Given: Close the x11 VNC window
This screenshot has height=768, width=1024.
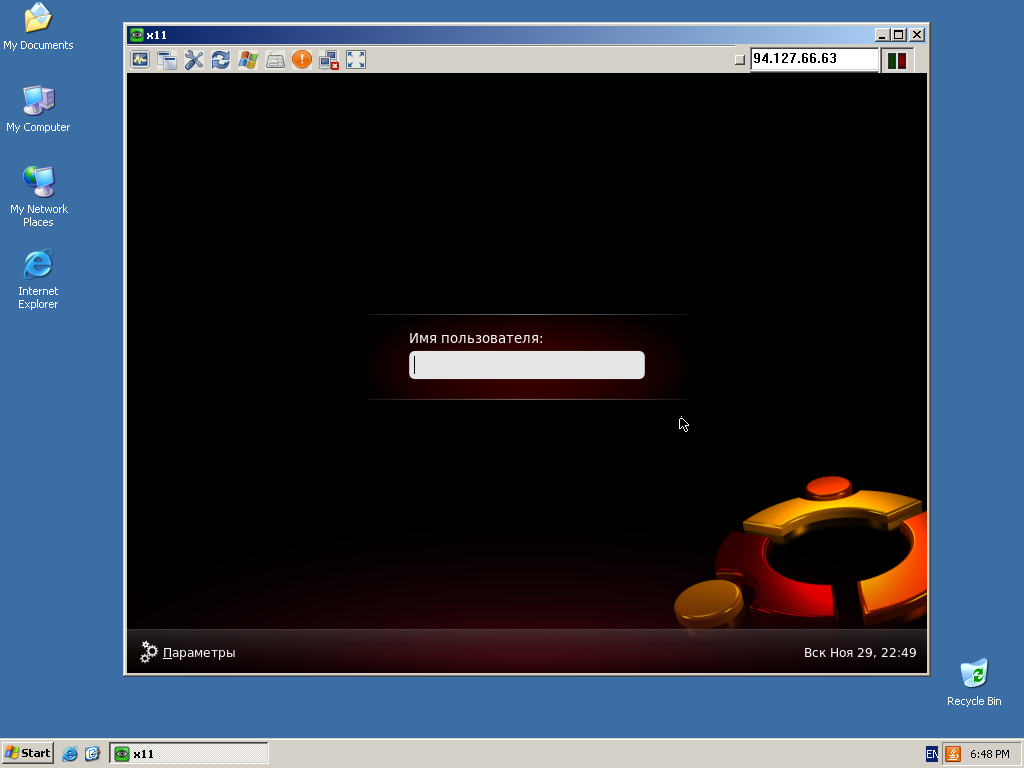Looking at the screenshot, I should coord(917,35).
